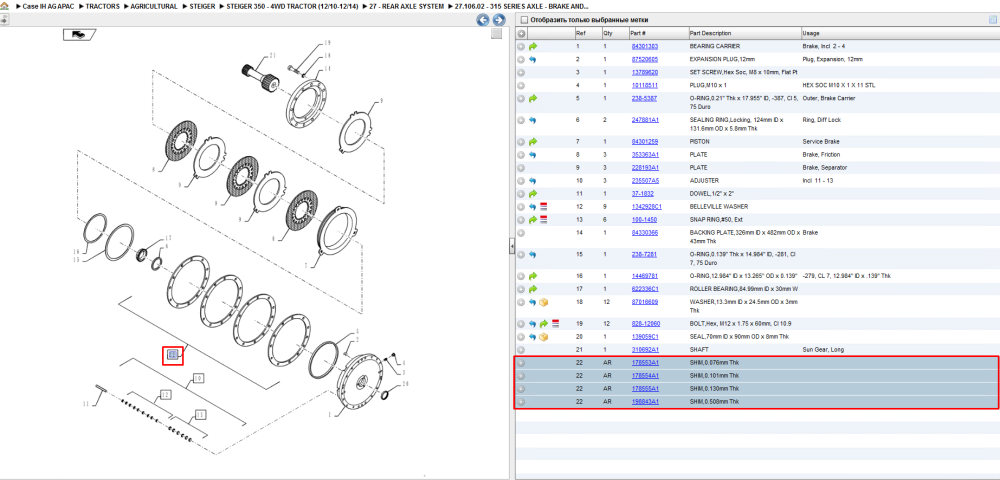Click green arrow on BOLT,Hex row
This screenshot has height=480, width=1000.
(x=544, y=323)
